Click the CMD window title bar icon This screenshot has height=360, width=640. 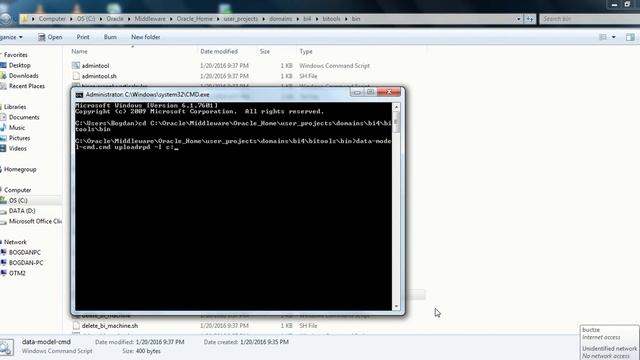pyautogui.click(x=79, y=95)
